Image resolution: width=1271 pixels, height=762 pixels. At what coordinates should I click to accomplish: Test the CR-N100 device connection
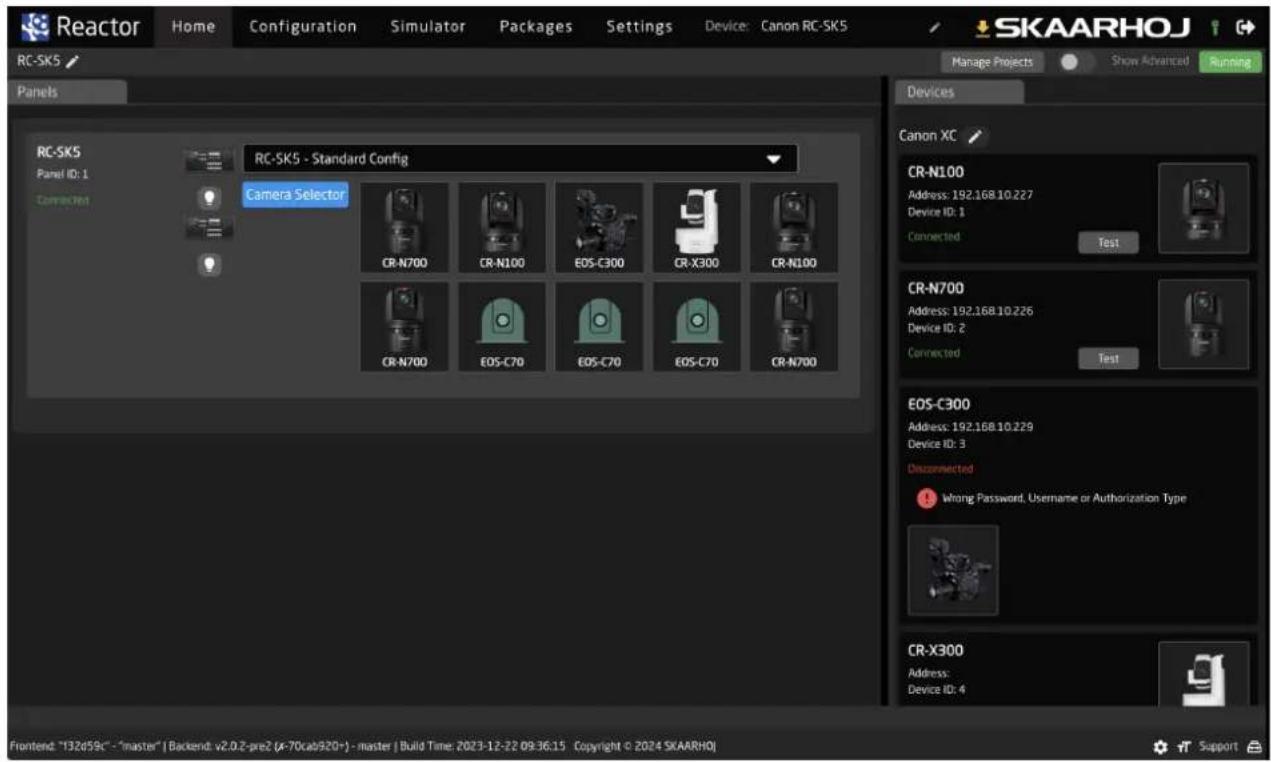[x=1108, y=242]
